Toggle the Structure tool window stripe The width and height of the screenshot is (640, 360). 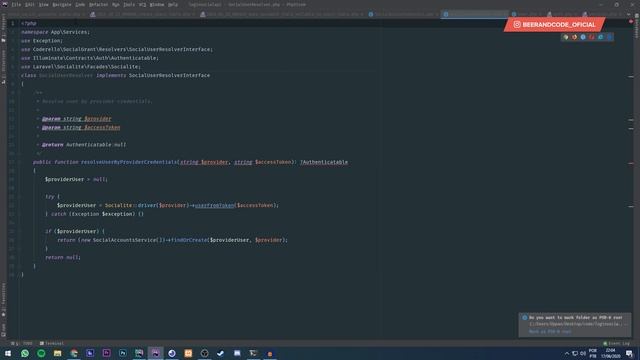3,67
